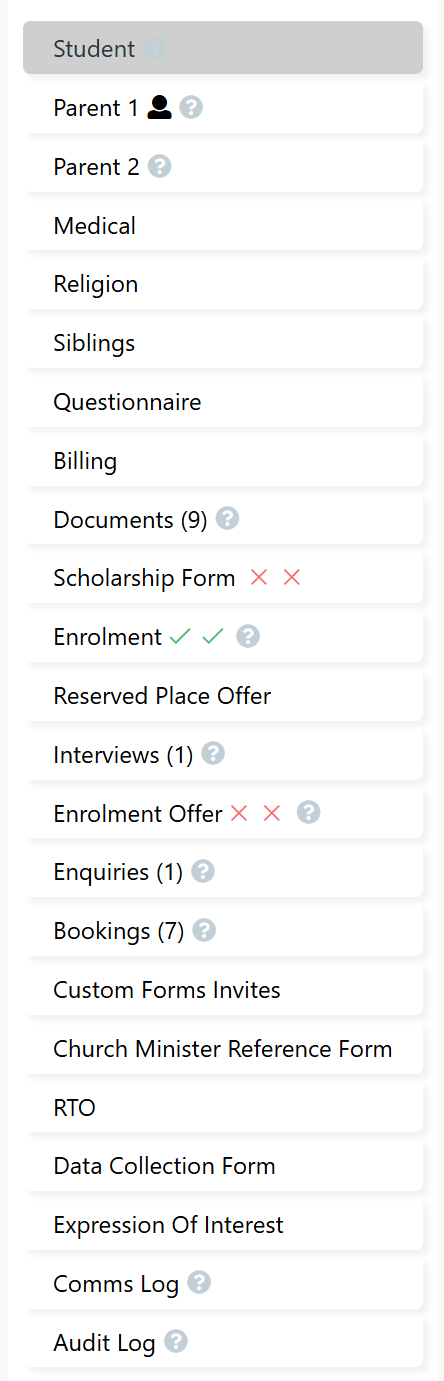Click first green checkmark on Enrolment
The width and height of the screenshot is (444, 1381).
180,637
